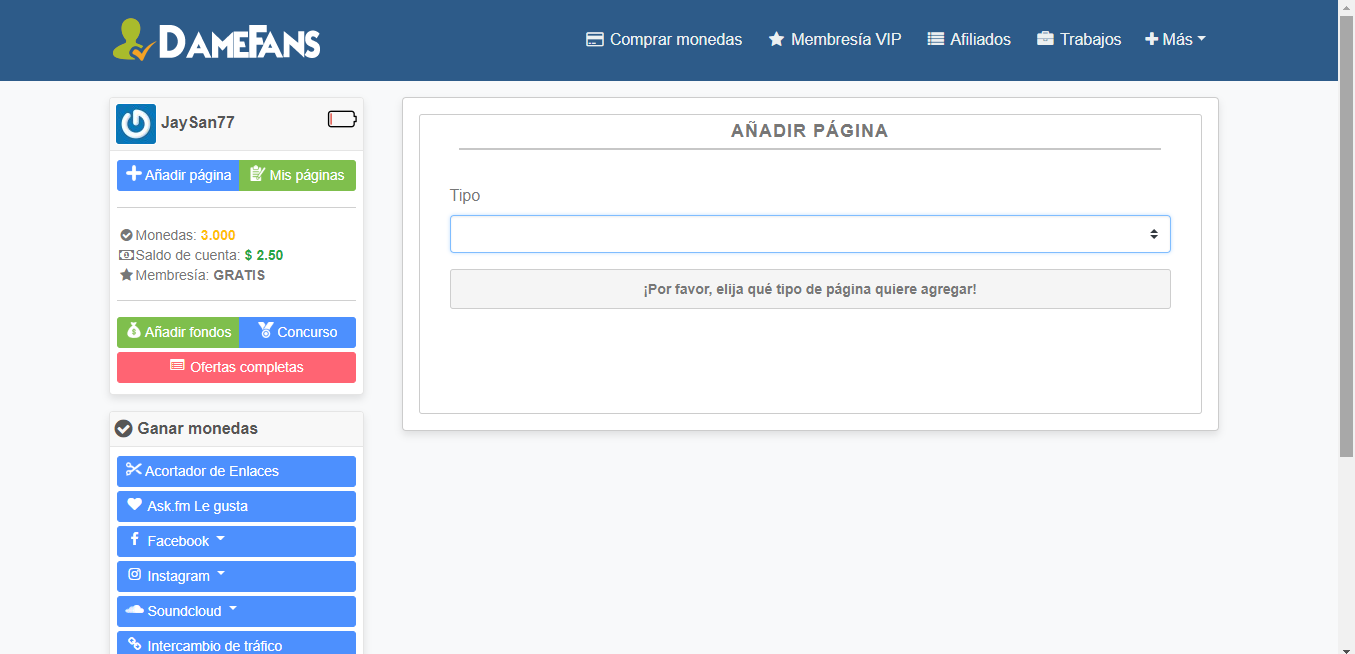This screenshot has width=1355, height=654.
Task: Click the Instagram camera icon
Action: (135, 575)
